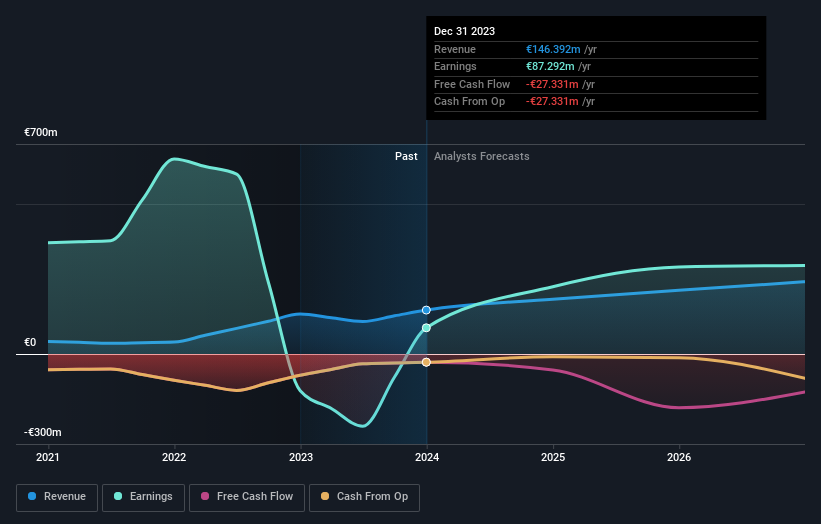Select the teal Earnings data point at 2024
The image size is (821, 524).
(426, 328)
